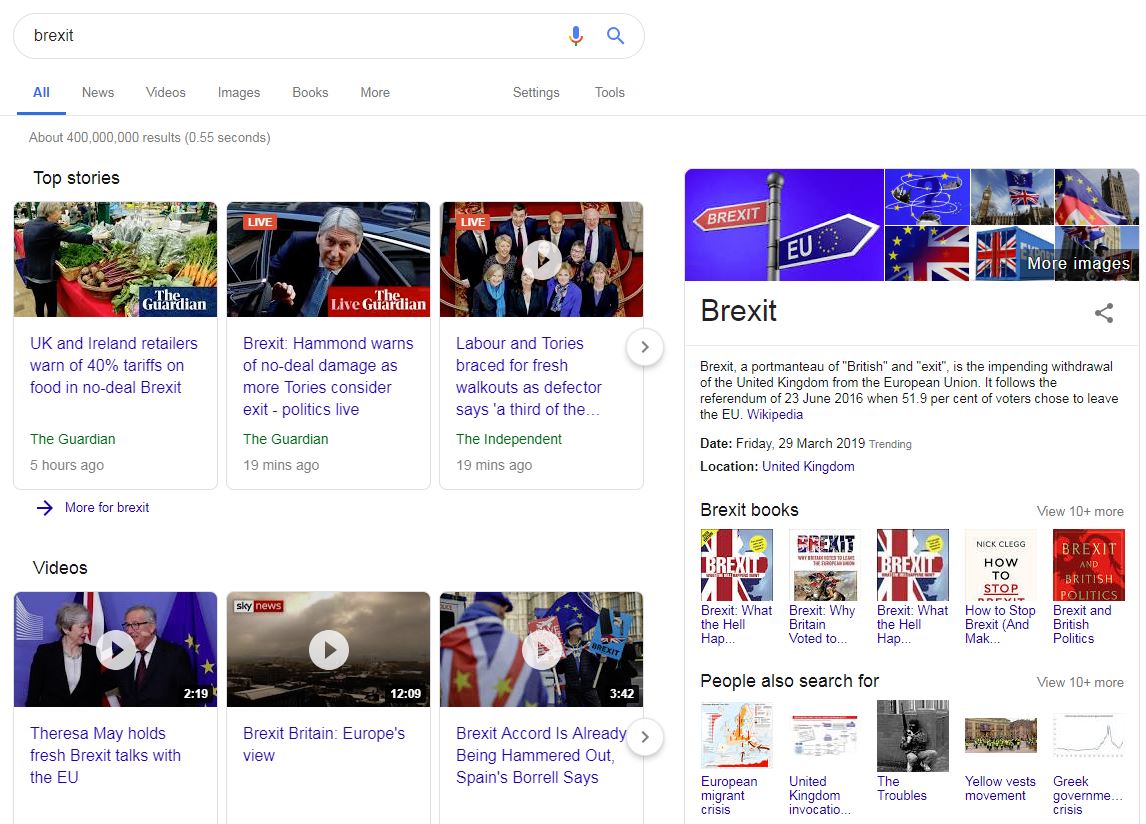
Task: Open The Troubles related search
Action: coord(912,751)
